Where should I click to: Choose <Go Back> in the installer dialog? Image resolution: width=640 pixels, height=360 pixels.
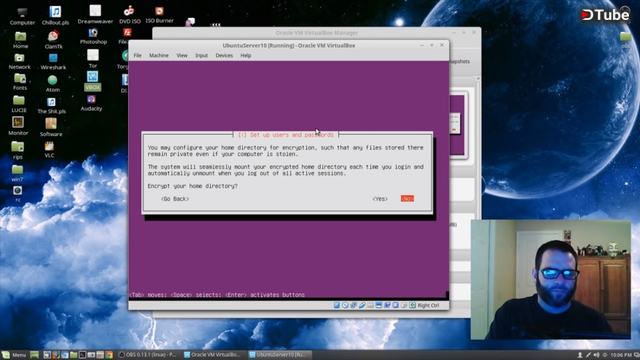pyautogui.click(x=175, y=199)
